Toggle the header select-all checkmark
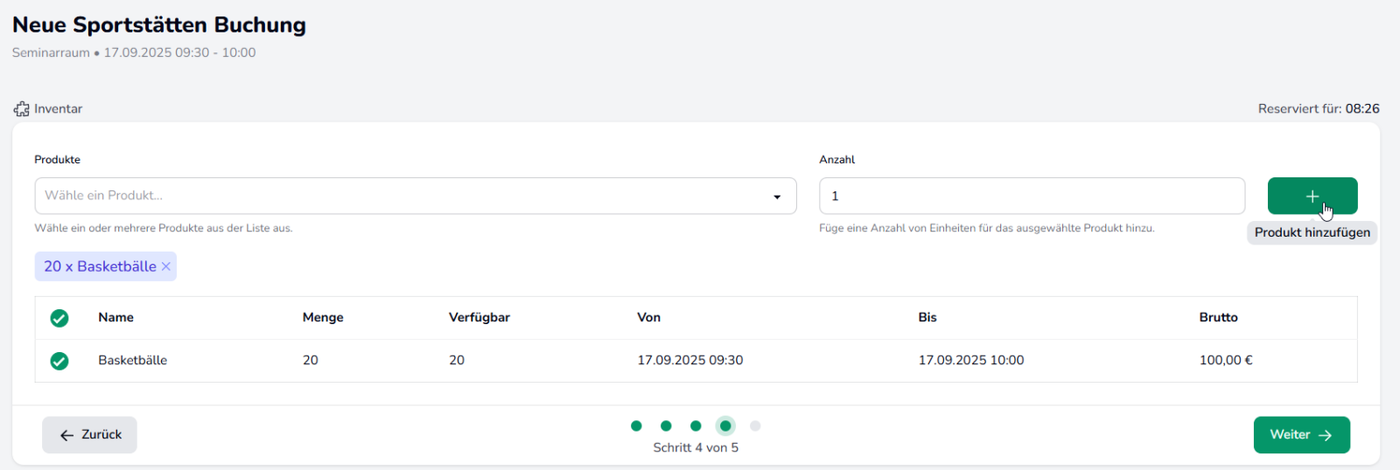 [59, 318]
